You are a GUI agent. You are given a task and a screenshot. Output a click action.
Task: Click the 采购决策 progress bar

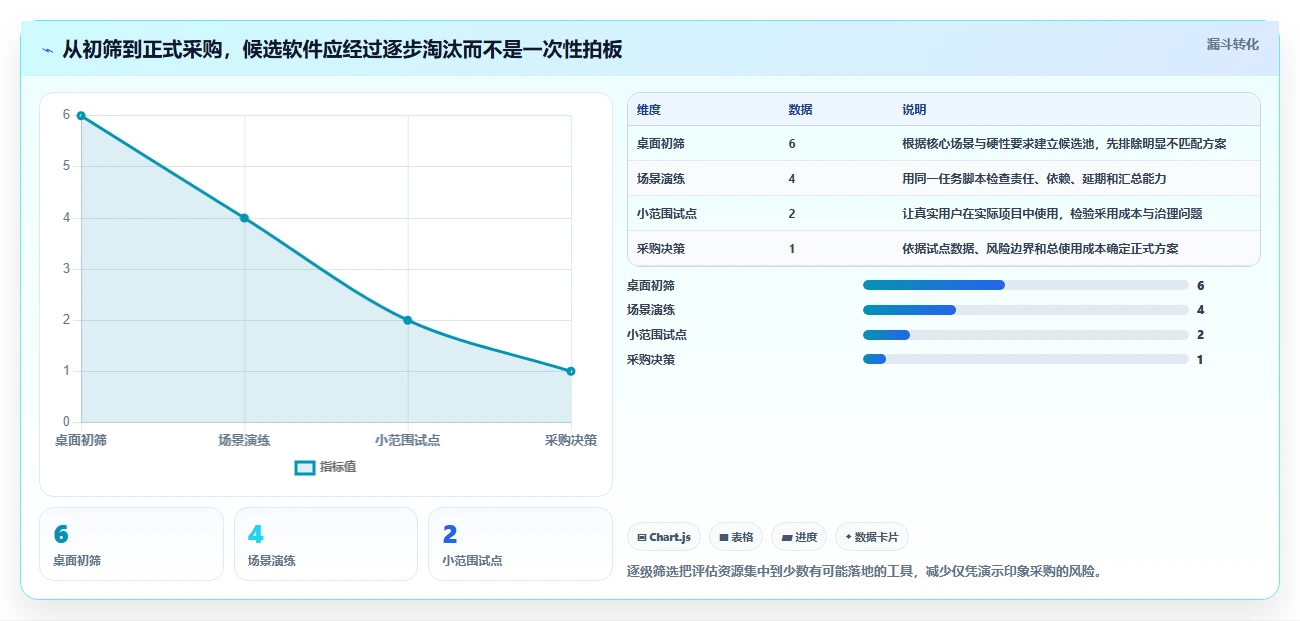pos(1026,359)
